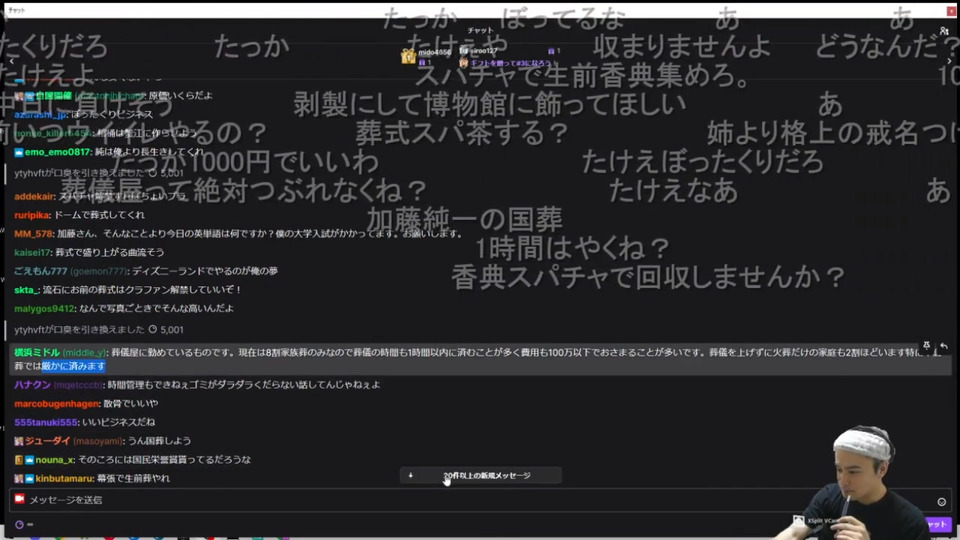Open profile of MM_578
Image resolution: width=960 pixels, height=540 pixels.
[33, 234]
